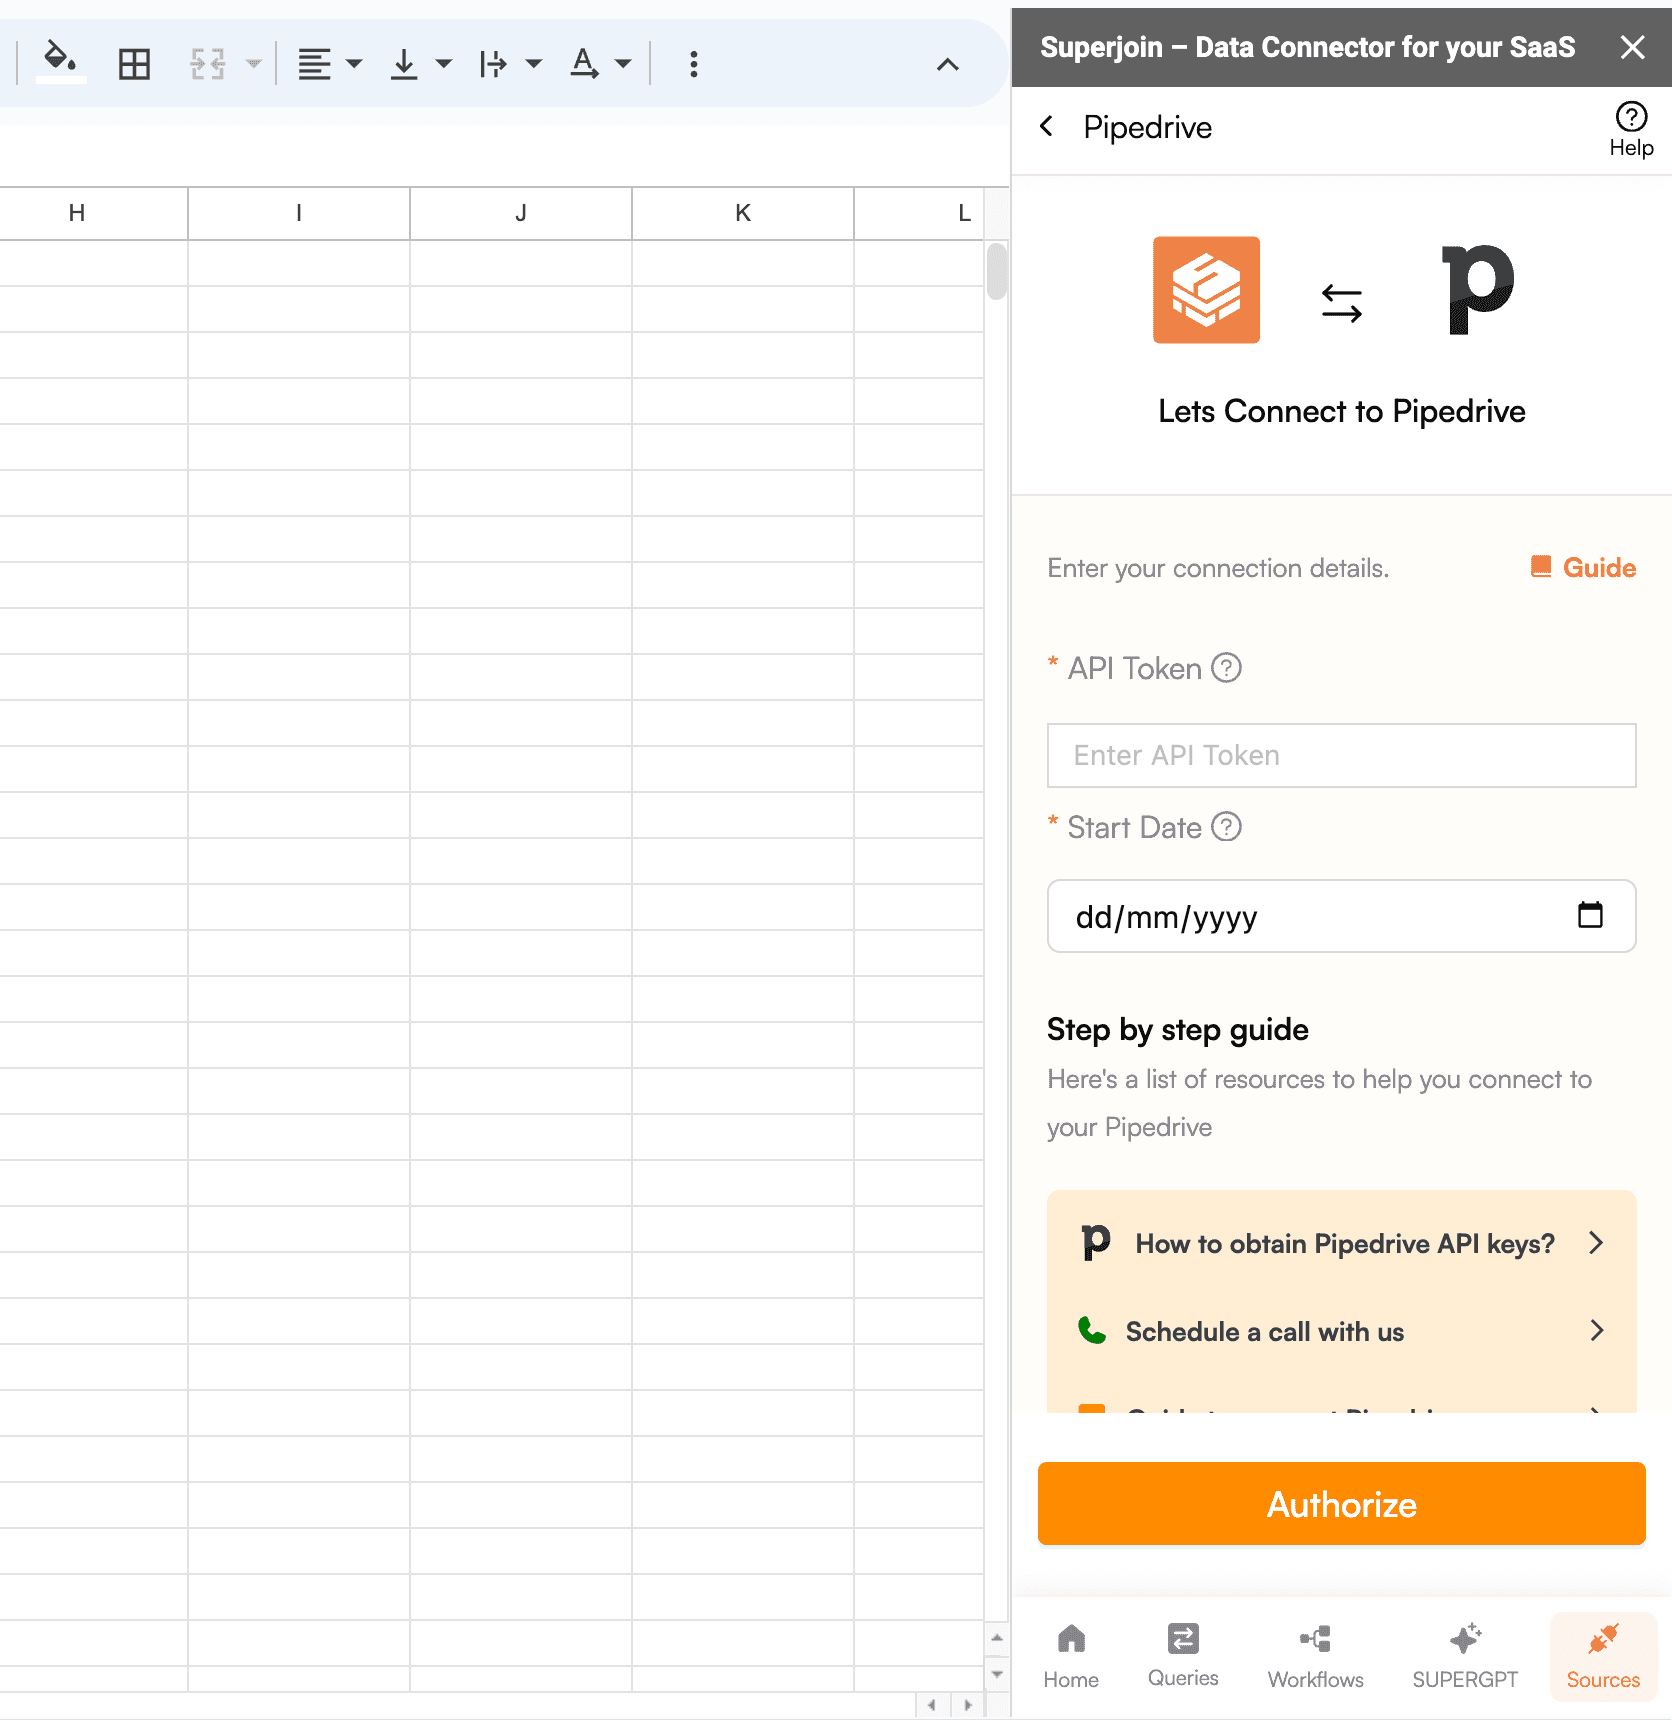Select column L header

click(919, 213)
